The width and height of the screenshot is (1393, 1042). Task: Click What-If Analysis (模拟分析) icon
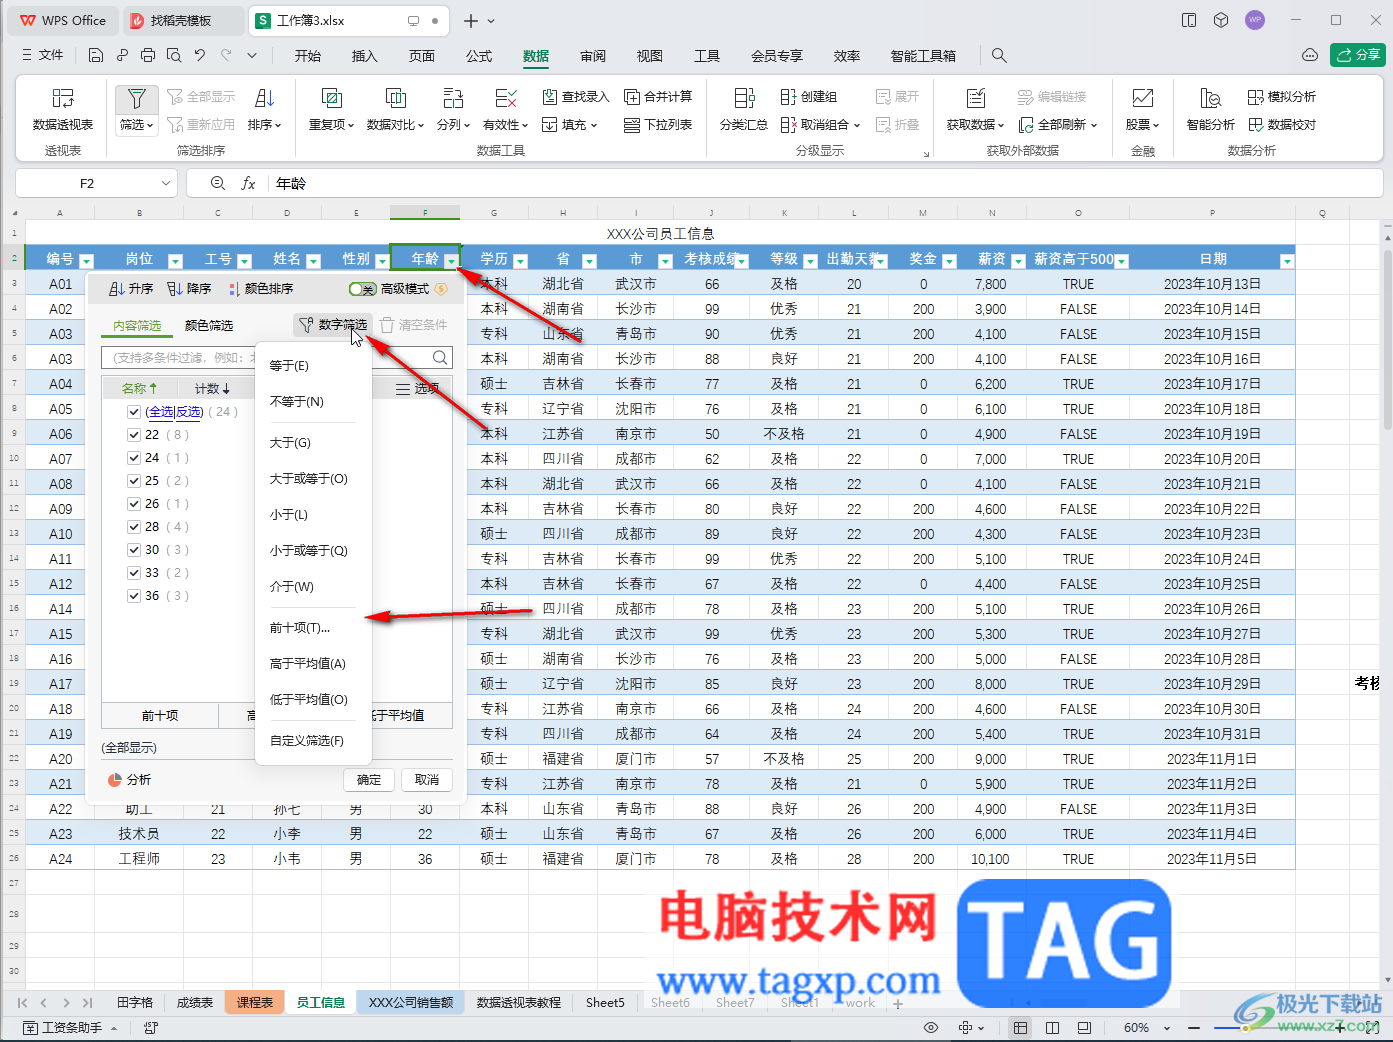tap(1256, 97)
